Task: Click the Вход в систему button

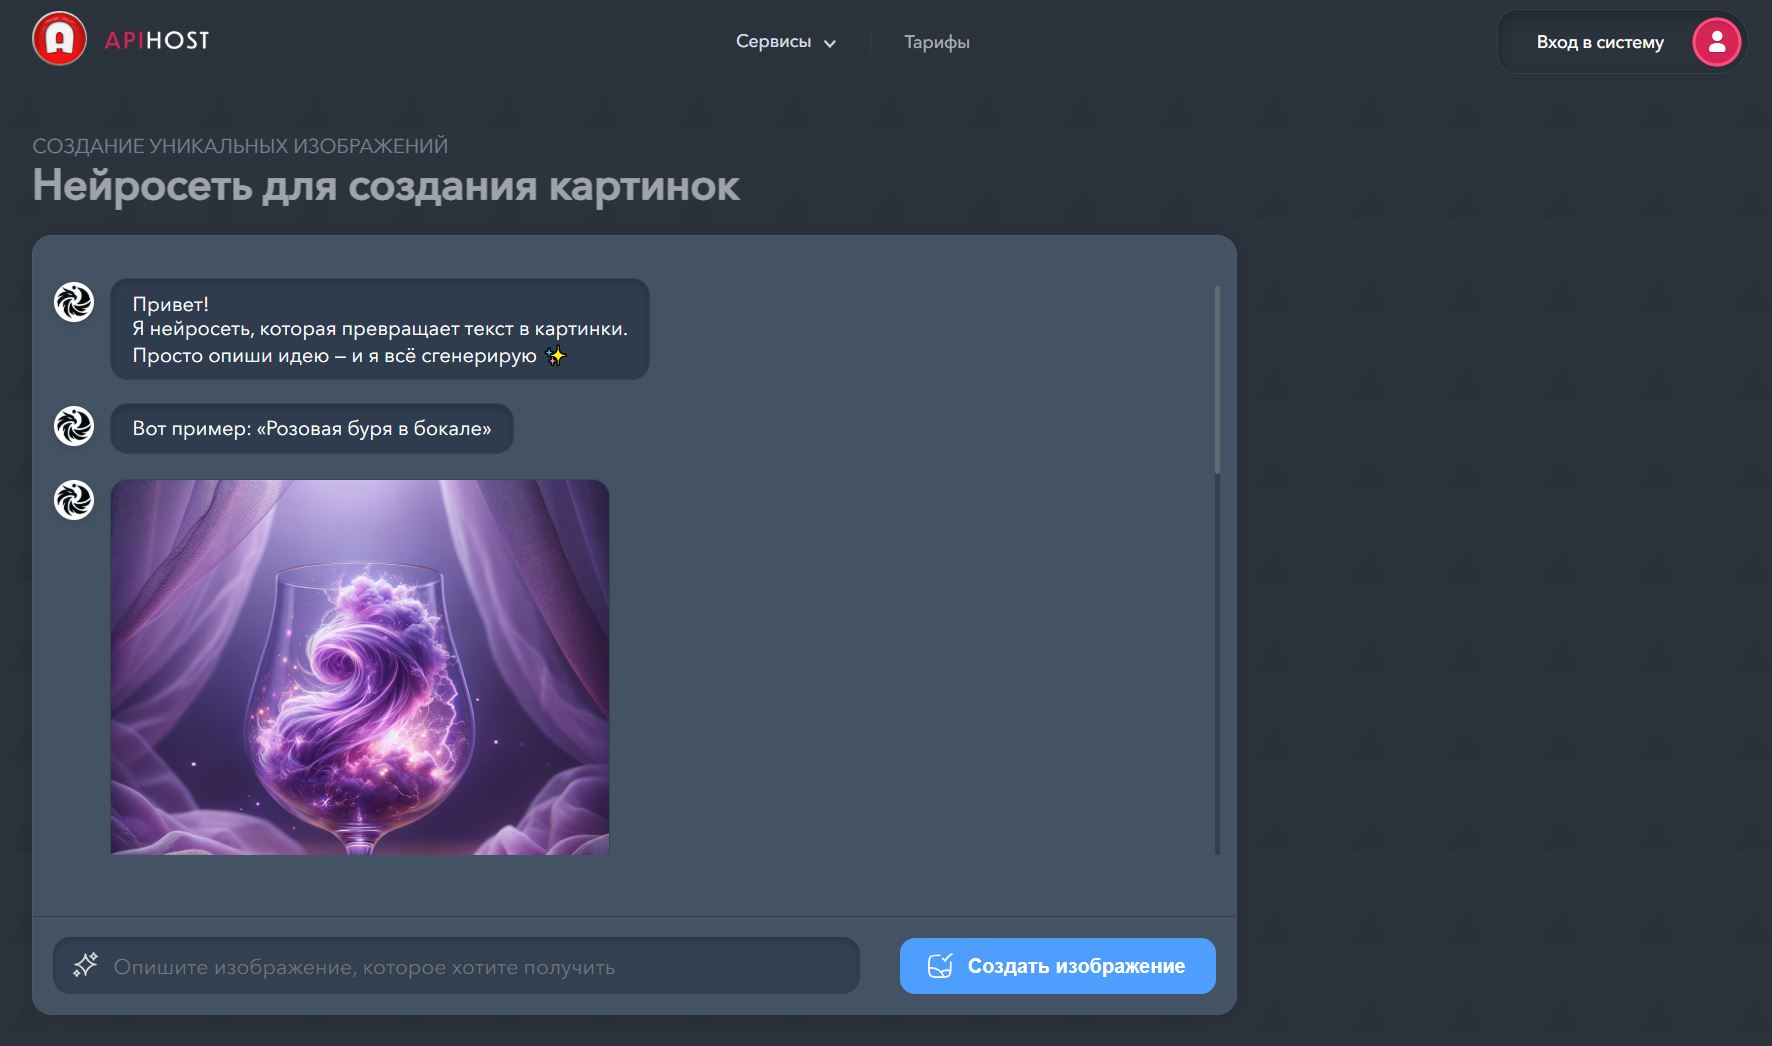Action: pos(1599,42)
